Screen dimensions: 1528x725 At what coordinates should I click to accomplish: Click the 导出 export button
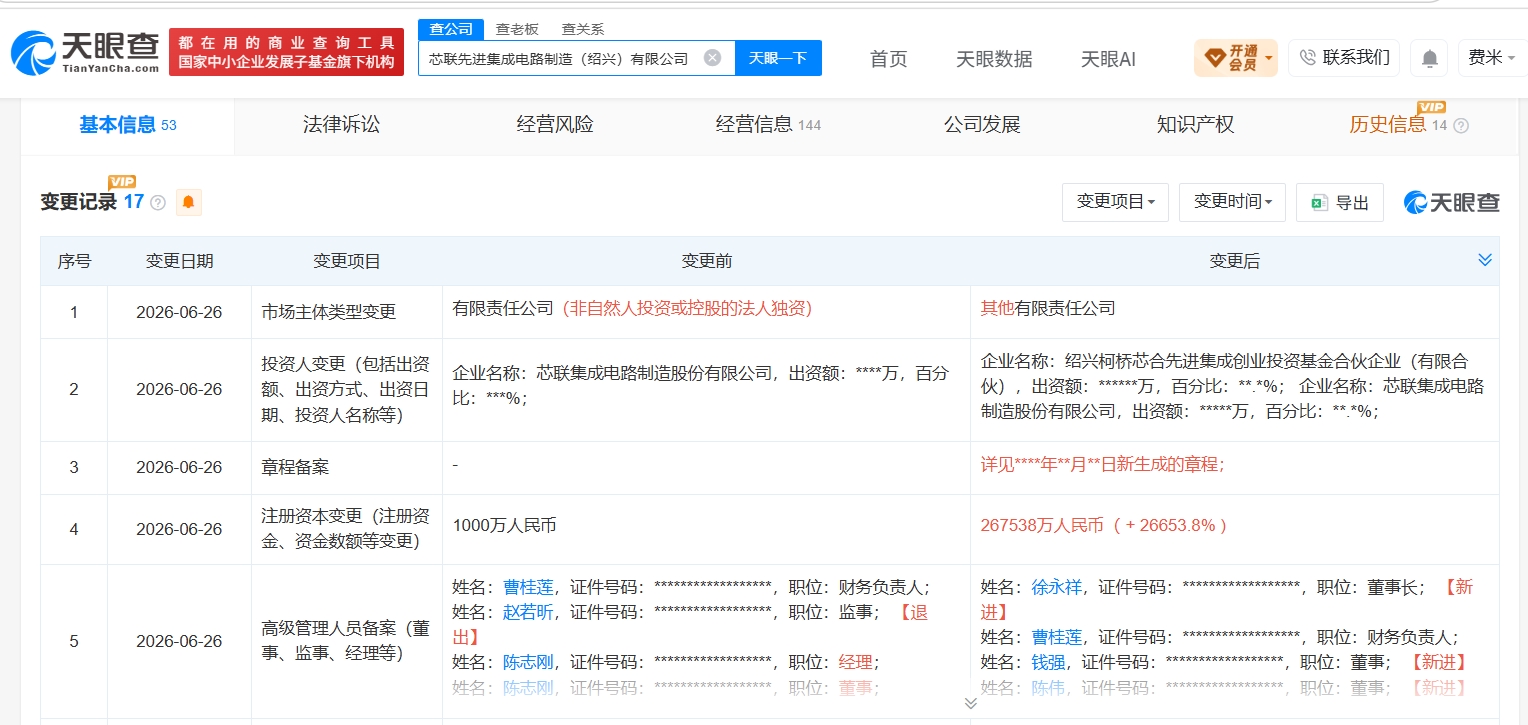tap(1340, 202)
